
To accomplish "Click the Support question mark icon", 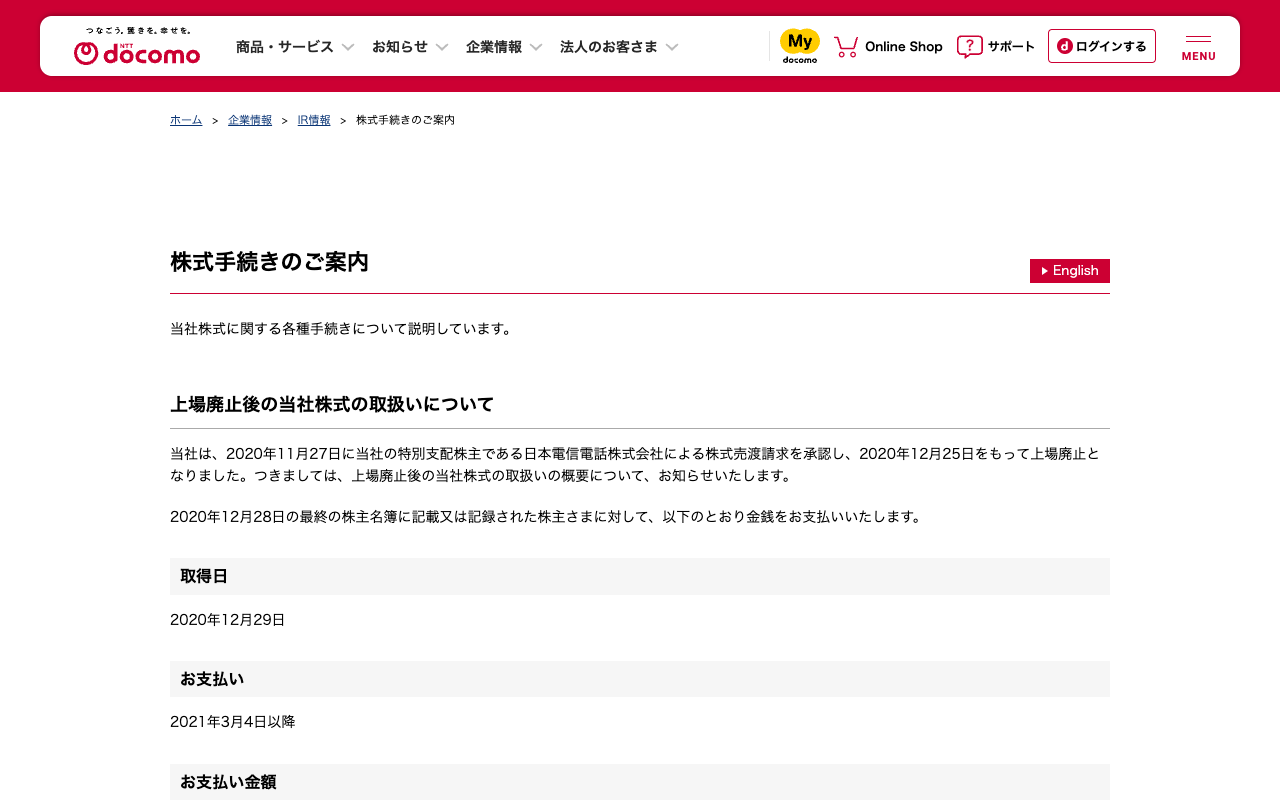I will [969, 47].
